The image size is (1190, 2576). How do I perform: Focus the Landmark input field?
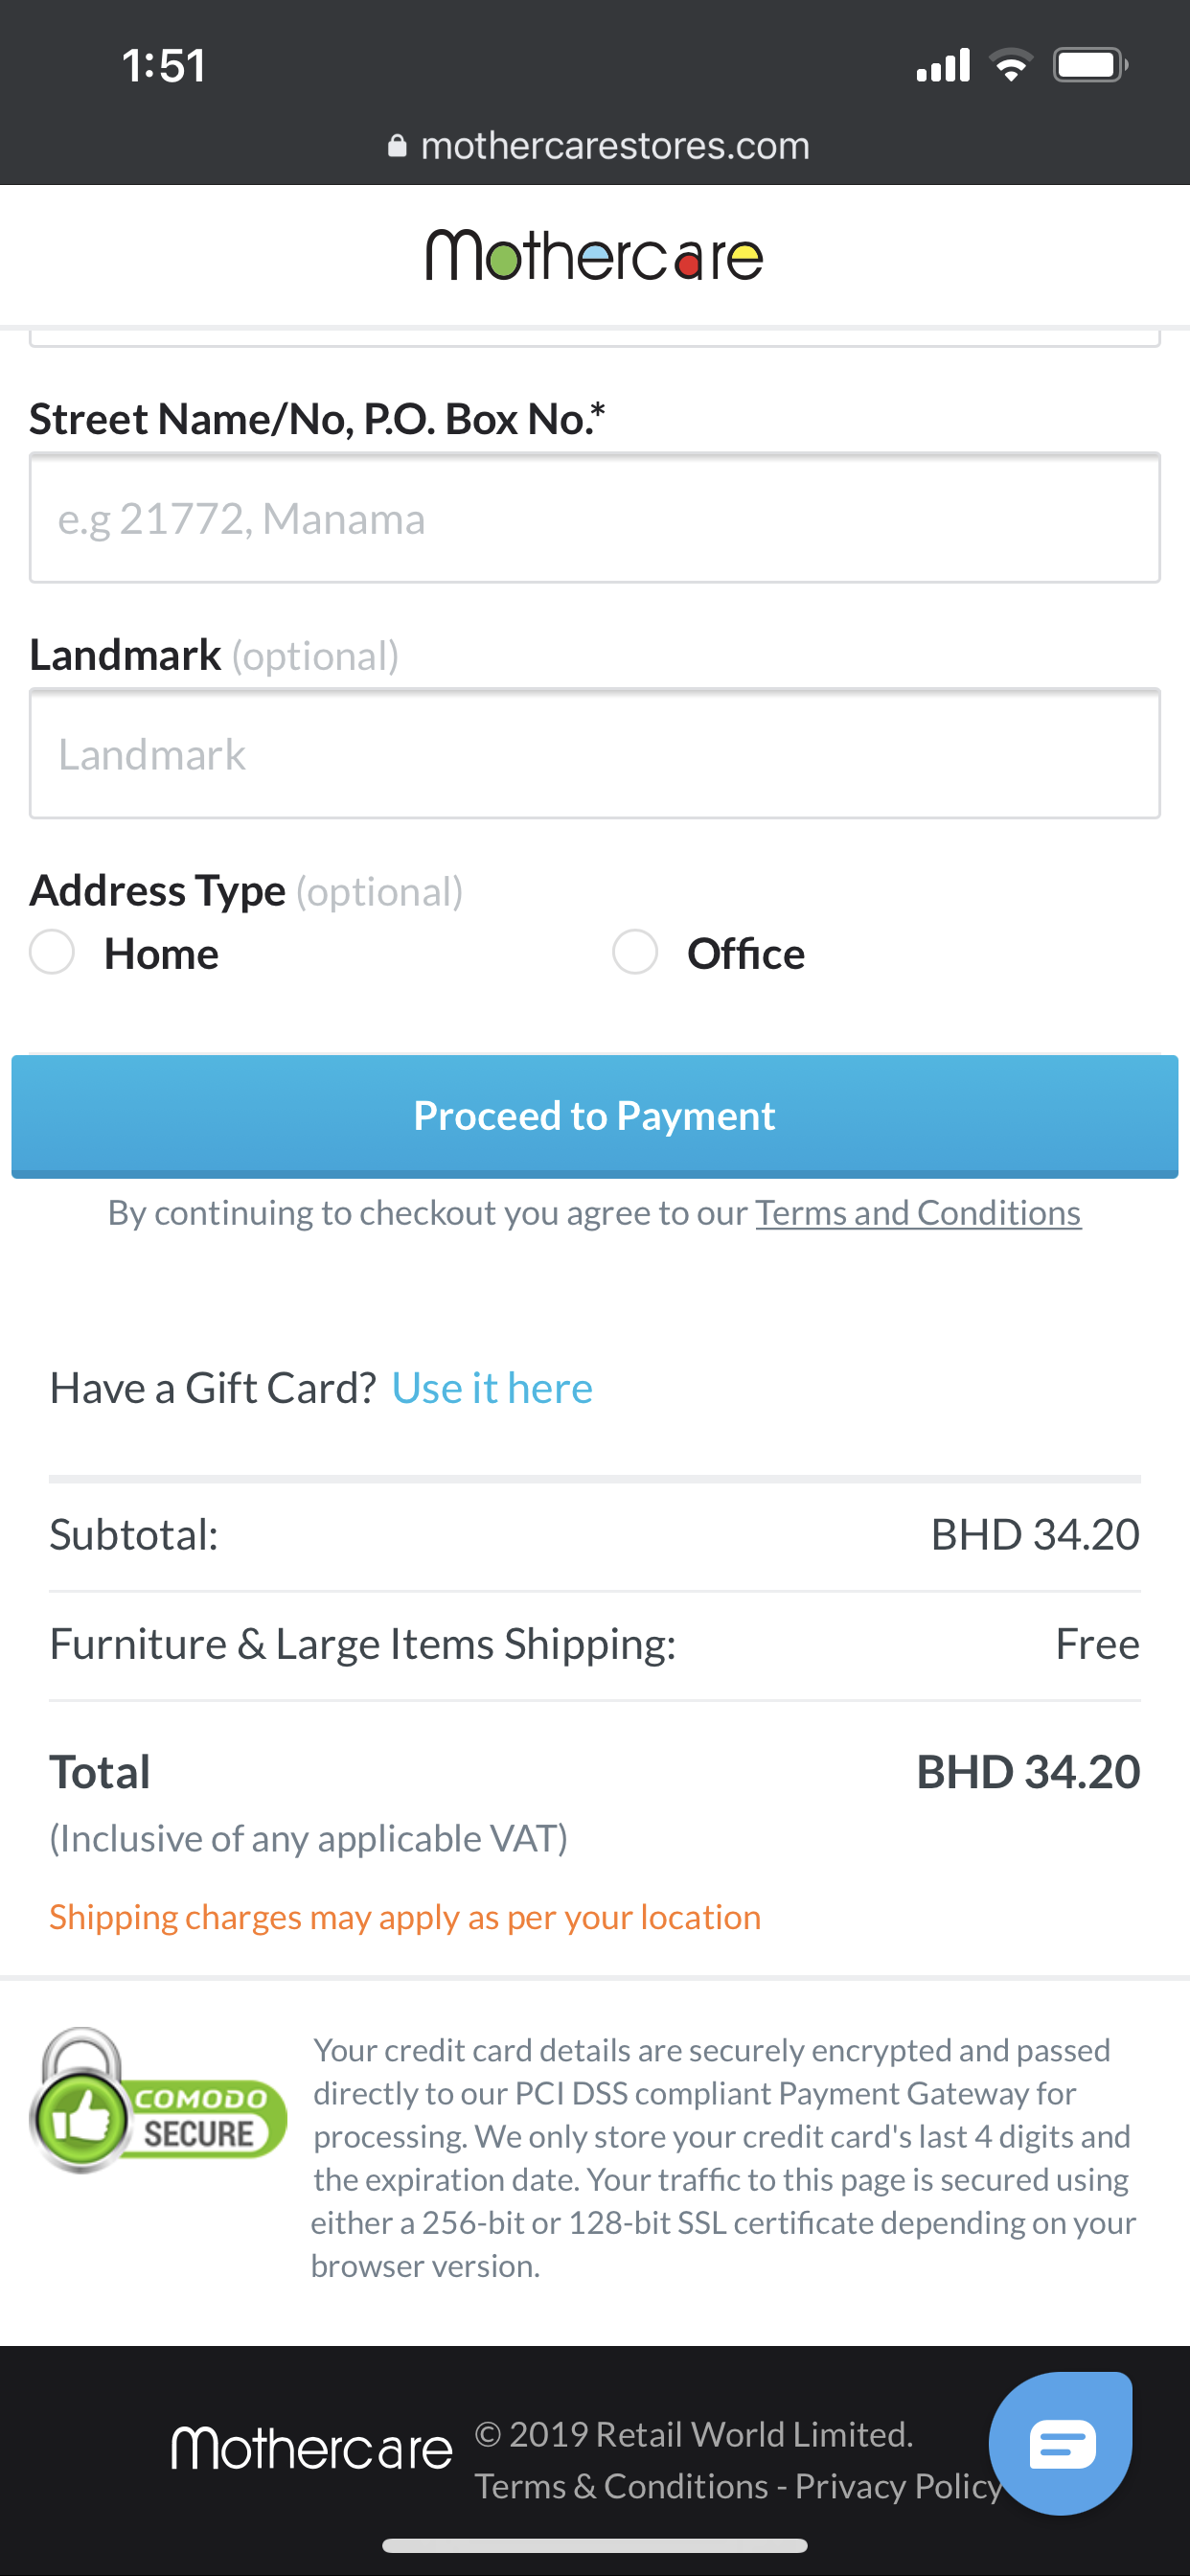click(595, 754)
